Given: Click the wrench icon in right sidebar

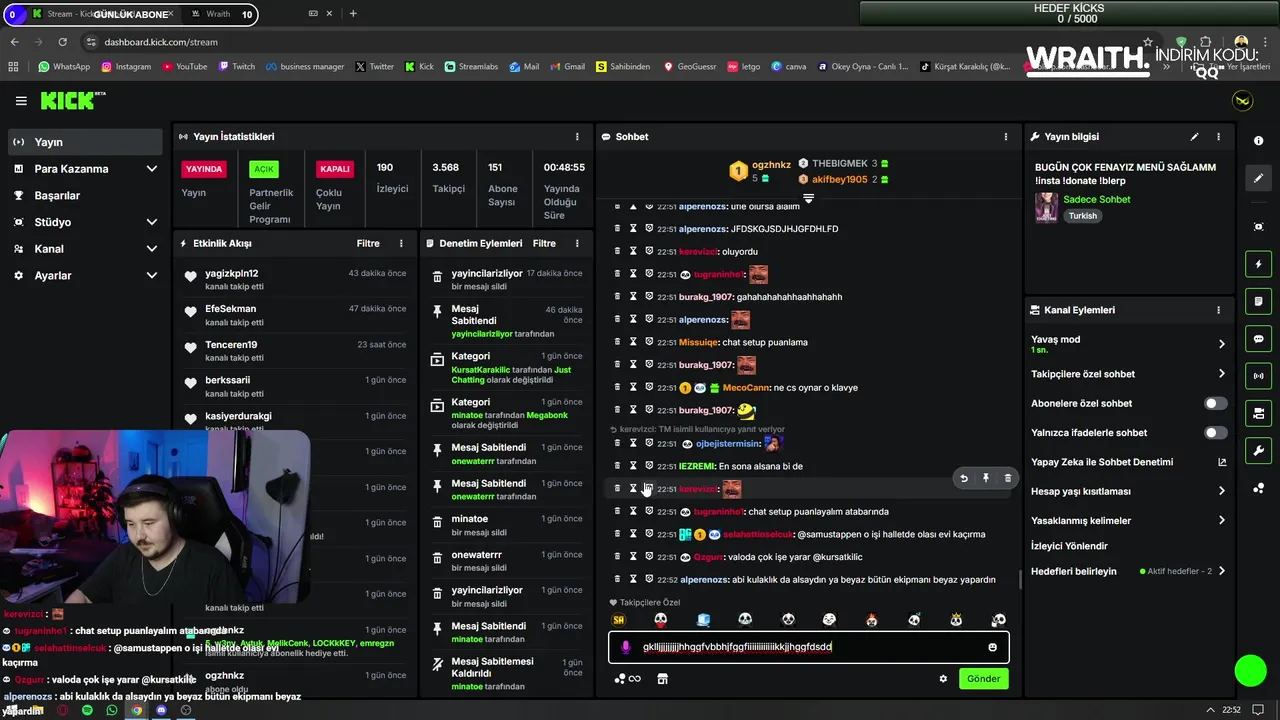Looking at the screenshot, I should click(1258, 450).
